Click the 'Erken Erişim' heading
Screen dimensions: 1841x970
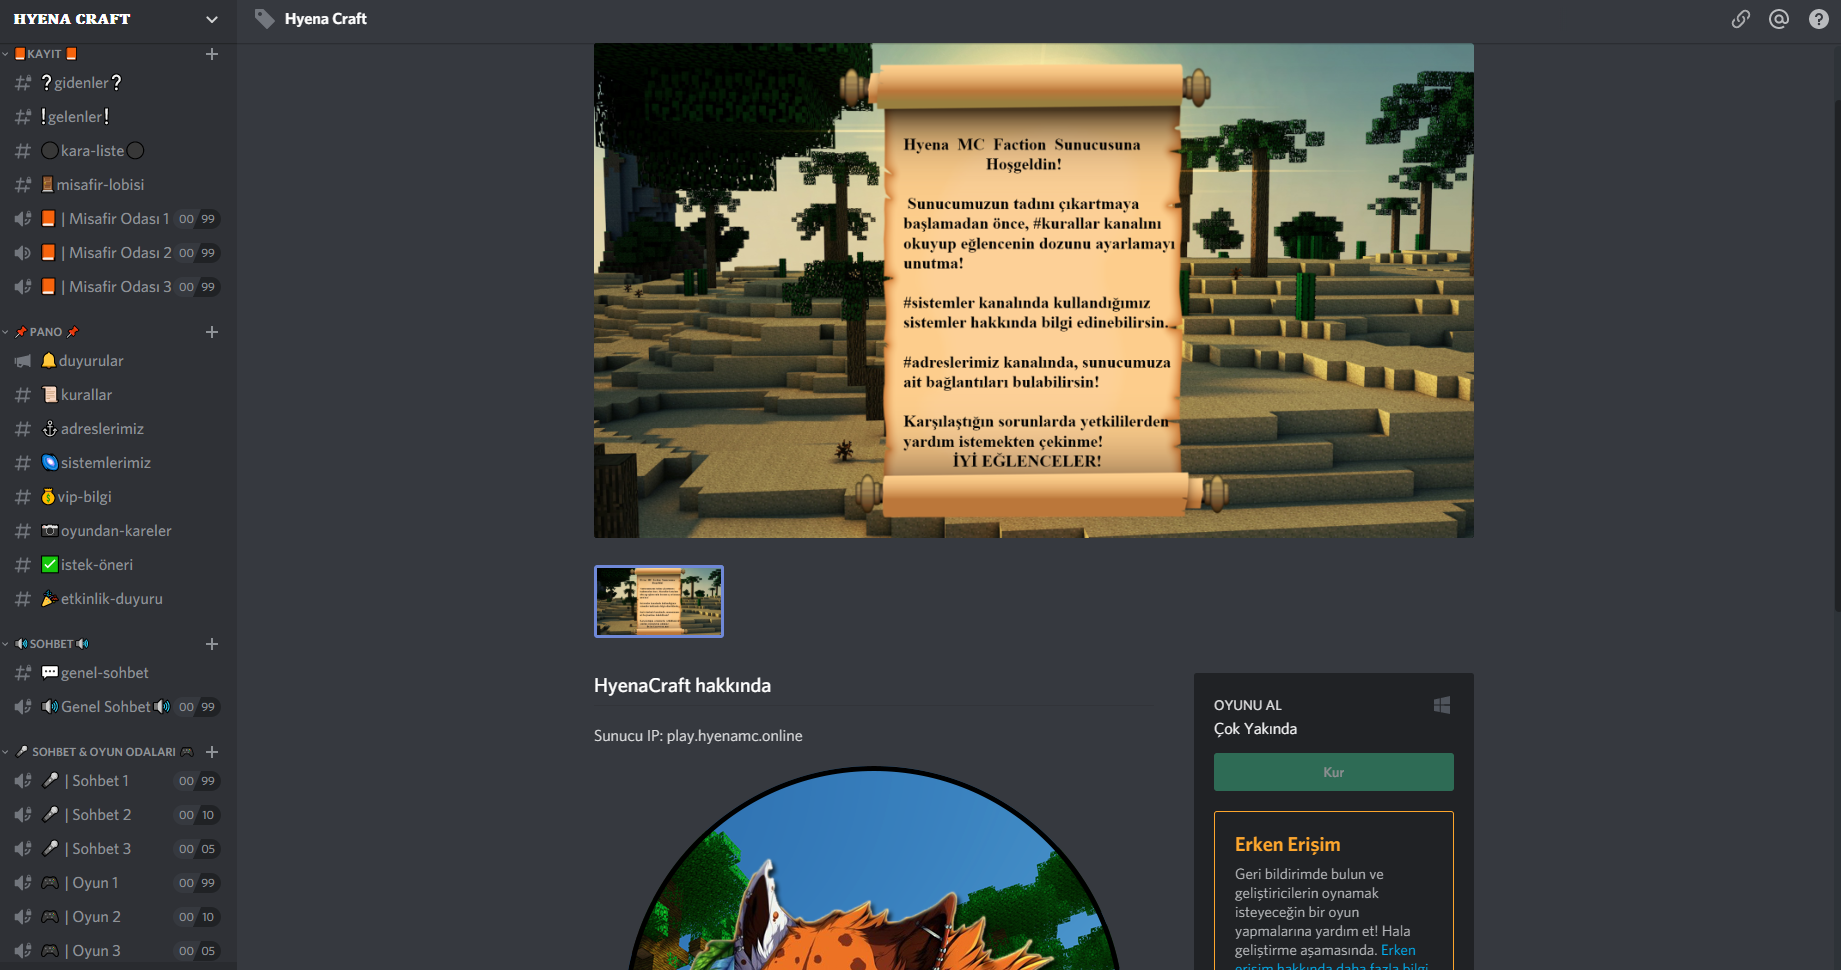click(1288, 845)
